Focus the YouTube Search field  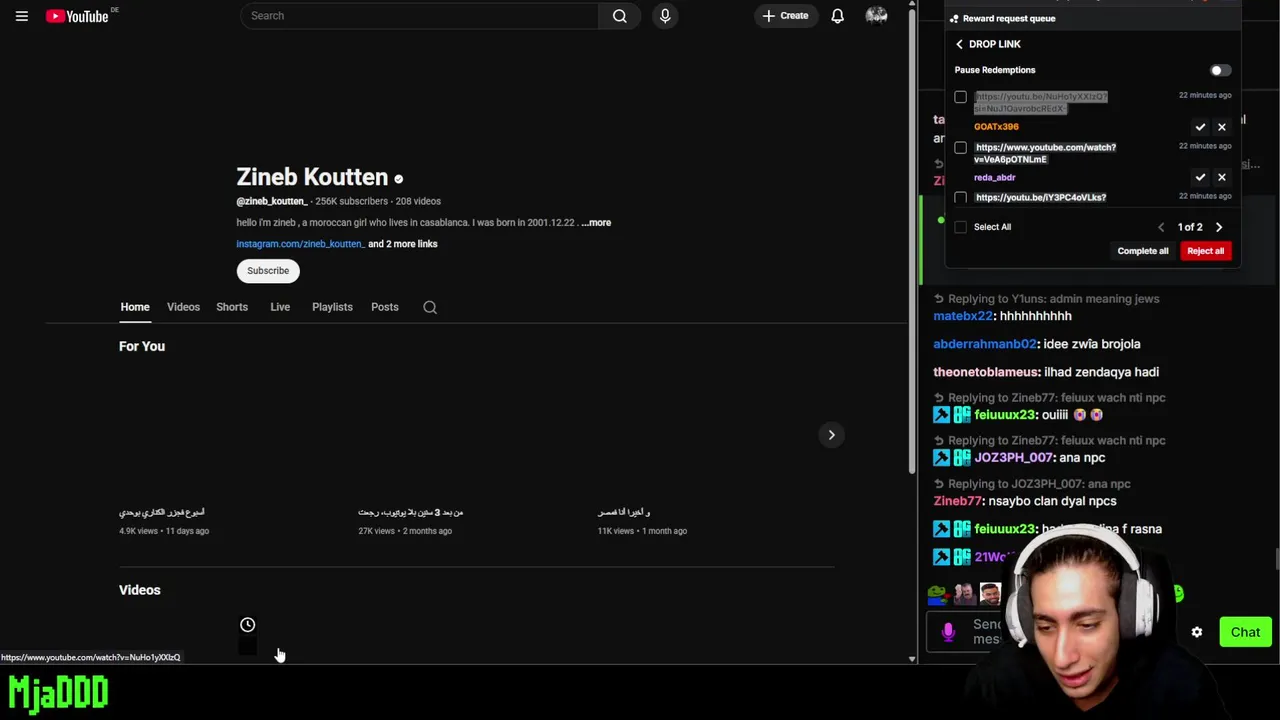coord(420,16)
